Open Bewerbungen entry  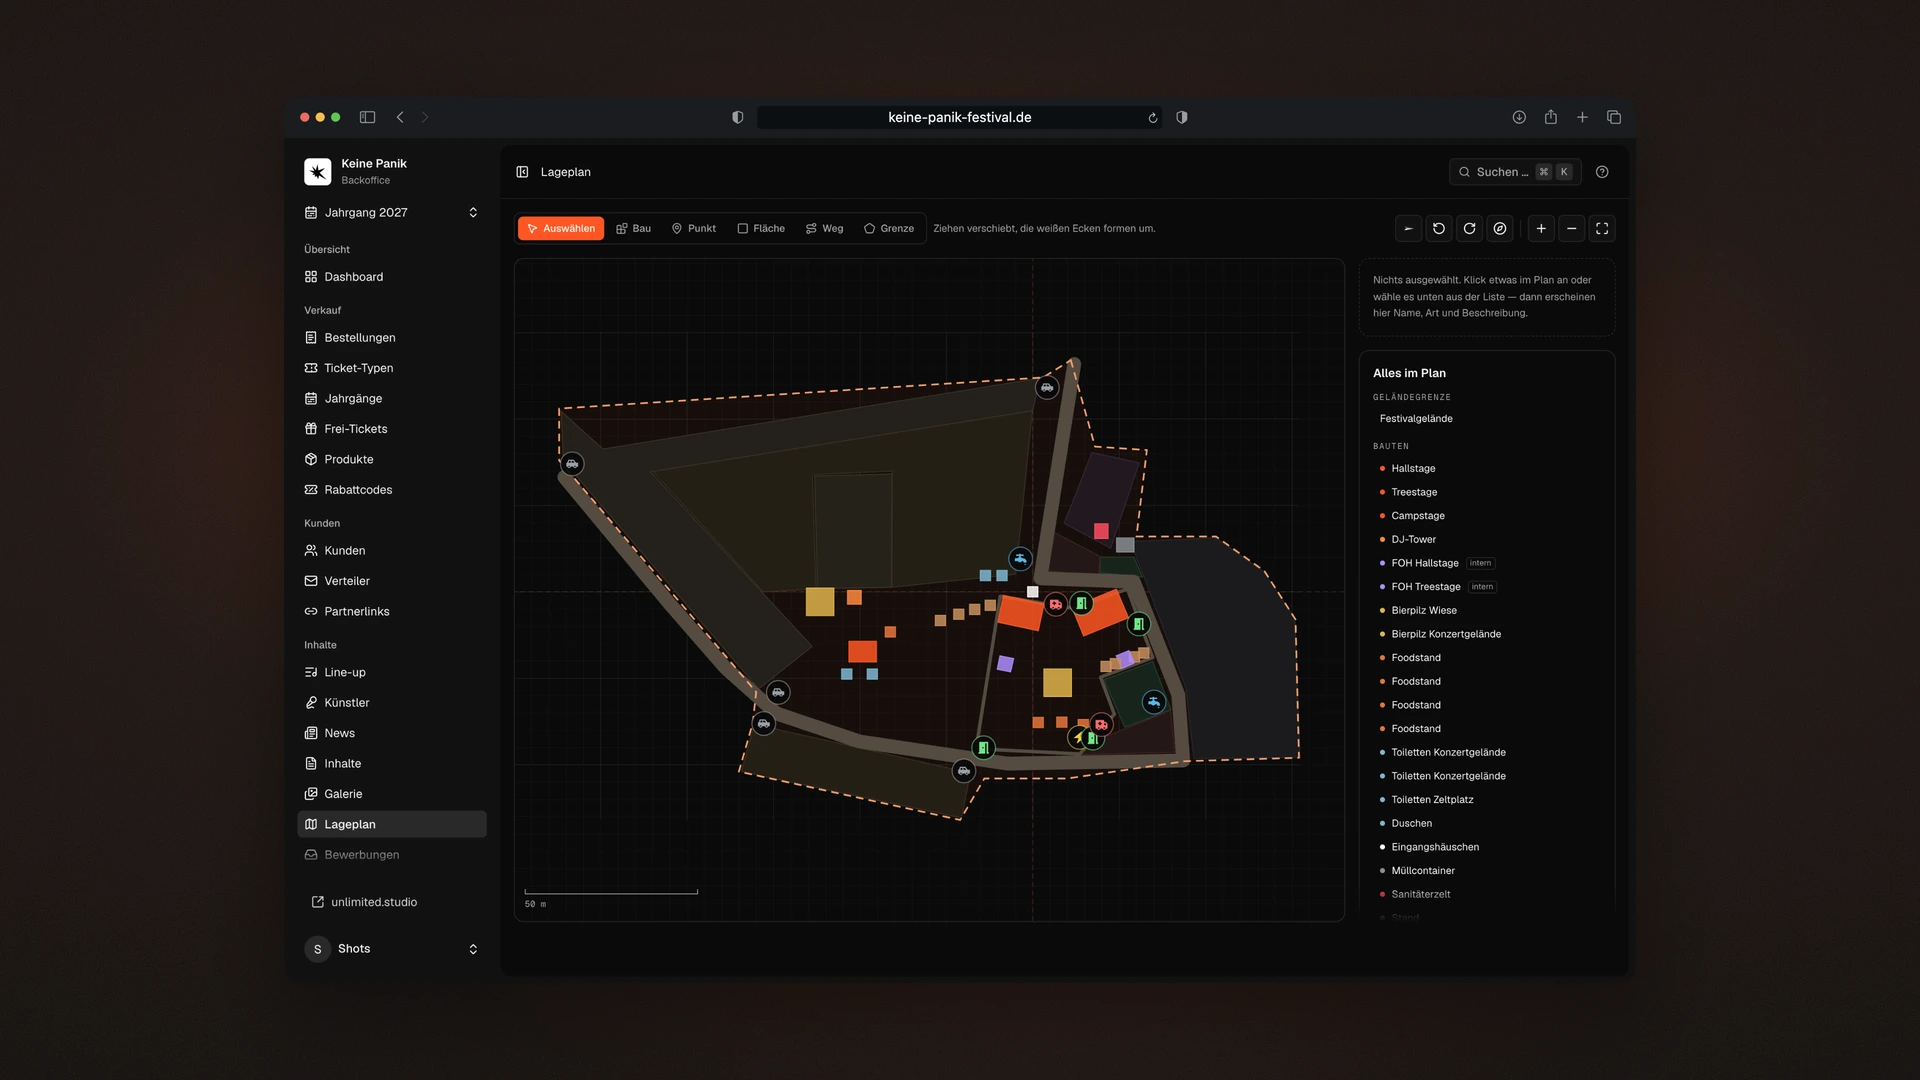pyautogui.click(x=392, y=855)
